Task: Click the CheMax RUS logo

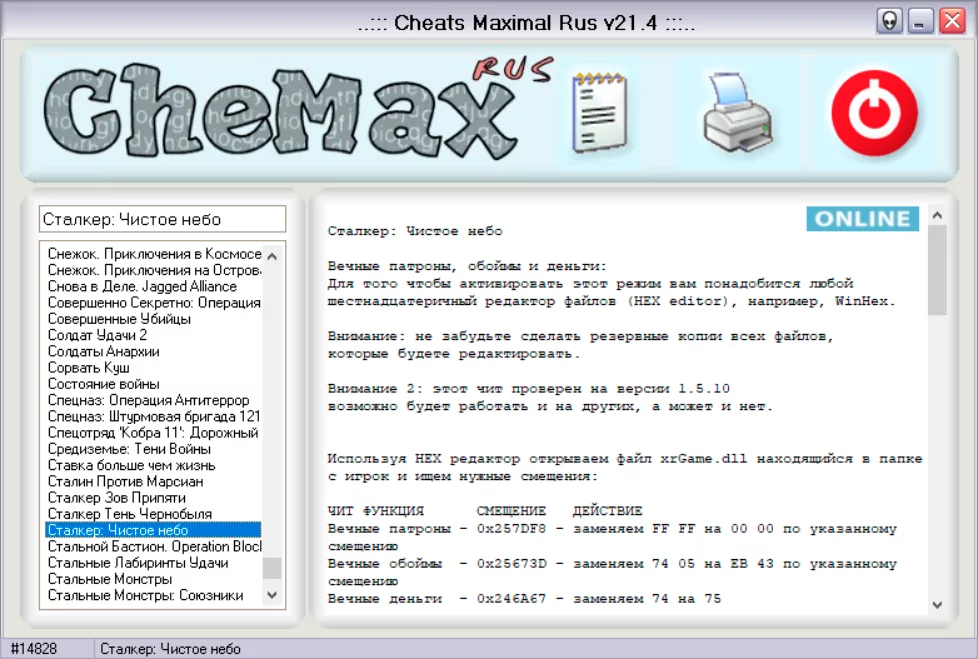Action: 298,110
